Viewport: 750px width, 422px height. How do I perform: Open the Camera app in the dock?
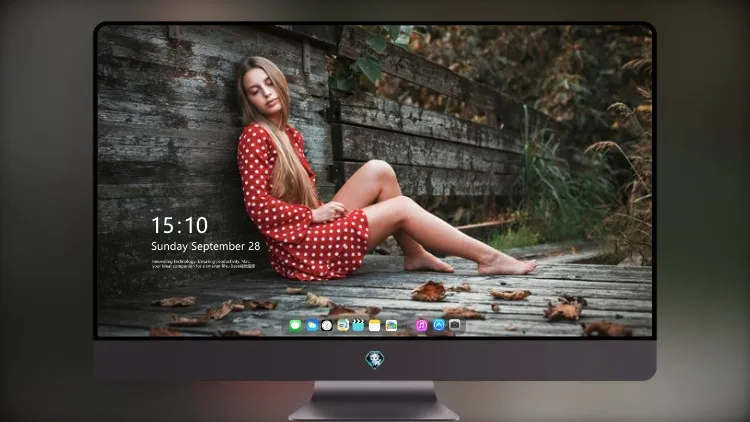point(455,325)
